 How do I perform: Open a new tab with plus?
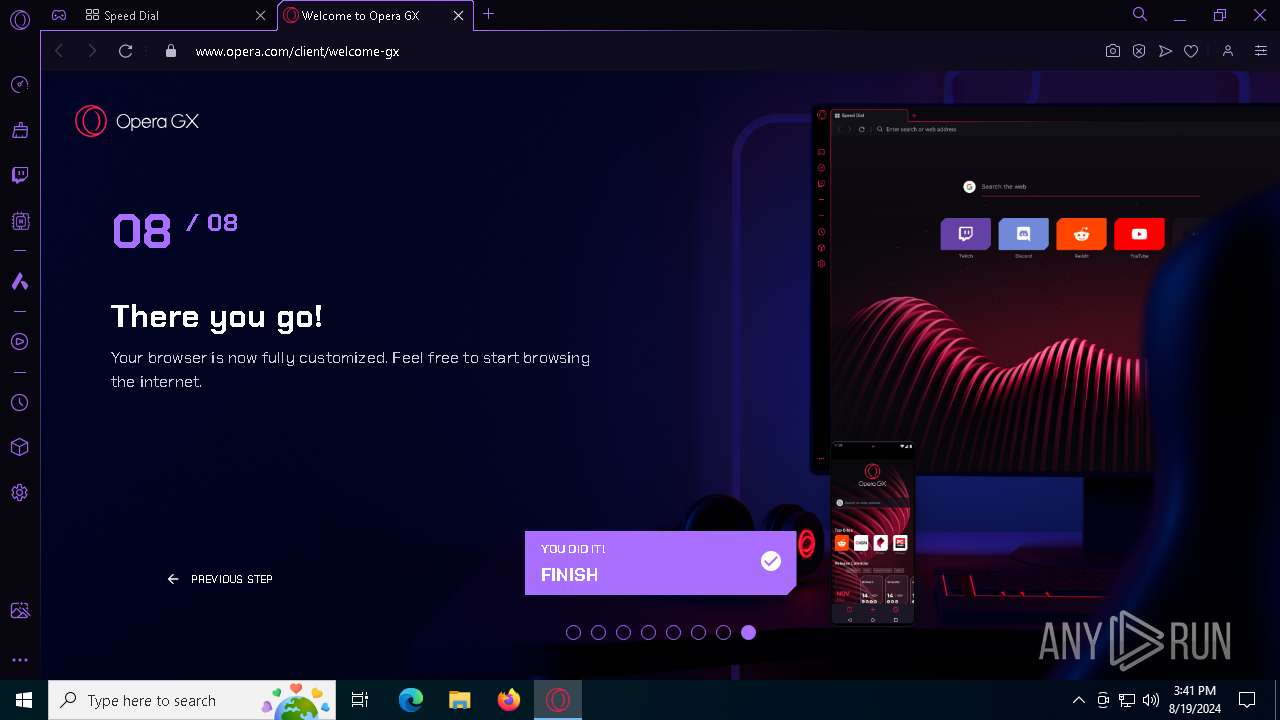[x=488, y=14]
